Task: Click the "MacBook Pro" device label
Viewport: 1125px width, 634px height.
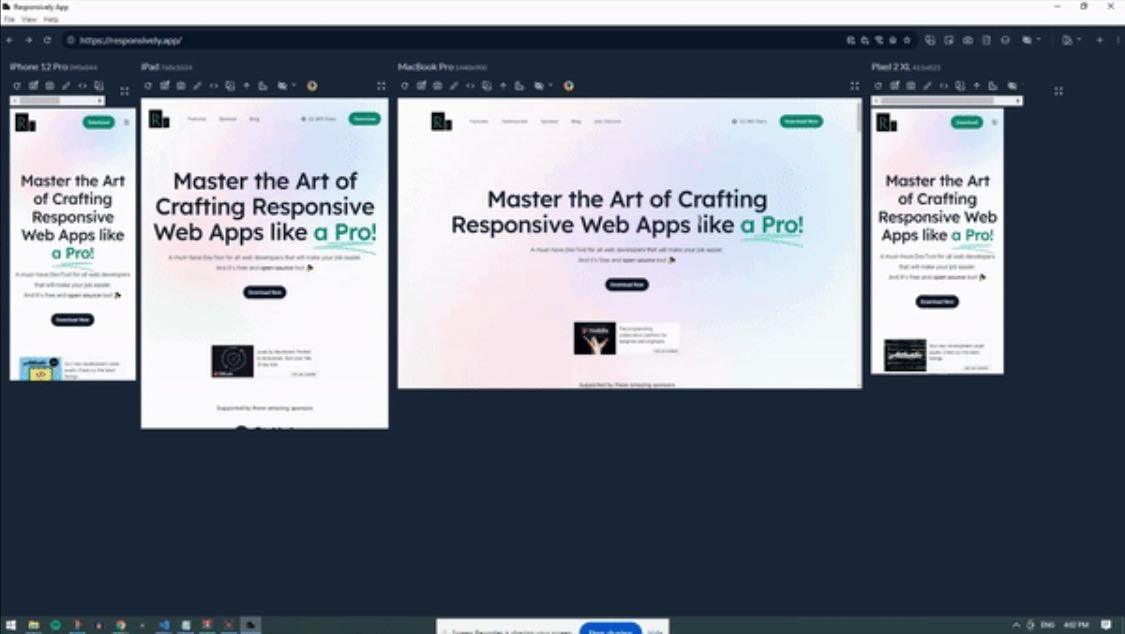Action: tap(426, 67)
